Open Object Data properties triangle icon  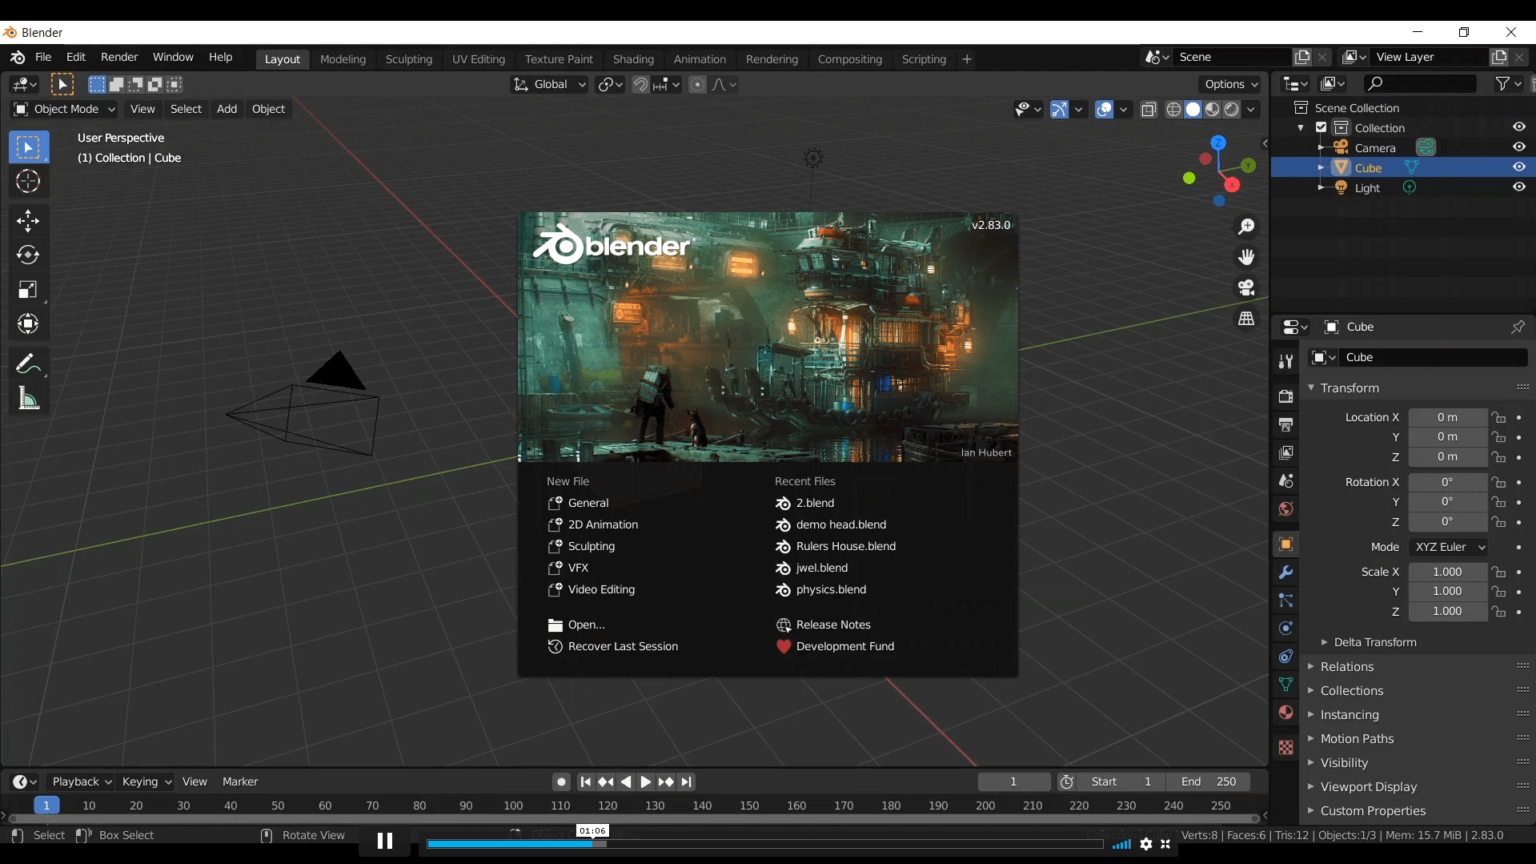[1286, 684]
